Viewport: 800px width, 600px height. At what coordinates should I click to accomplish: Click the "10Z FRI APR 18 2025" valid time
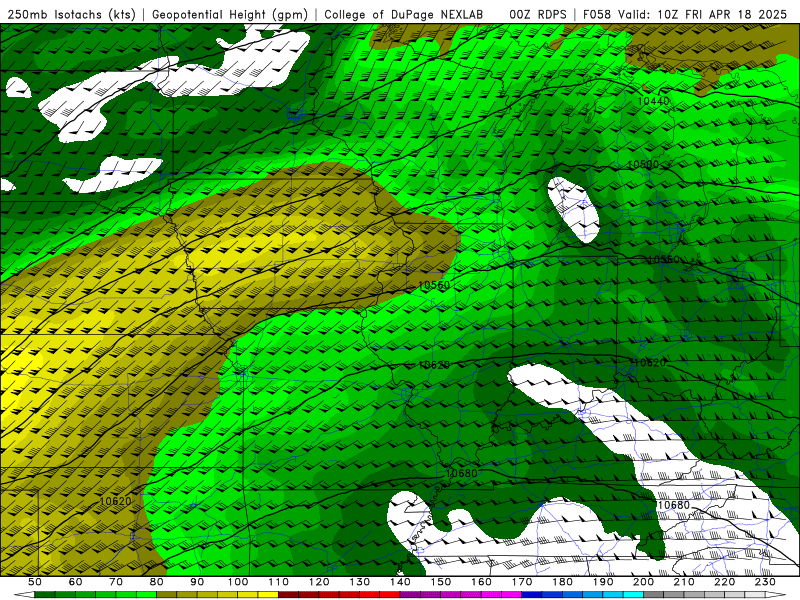point(722,15)
